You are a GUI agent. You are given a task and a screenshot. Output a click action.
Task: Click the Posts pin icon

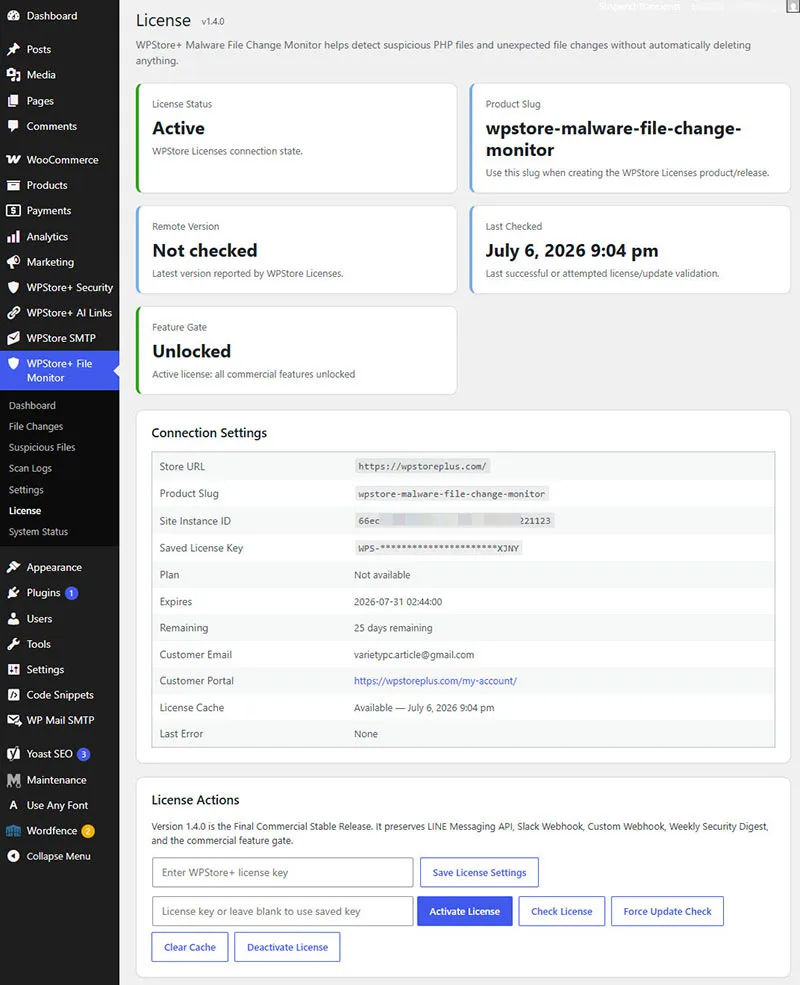[13, 49]
